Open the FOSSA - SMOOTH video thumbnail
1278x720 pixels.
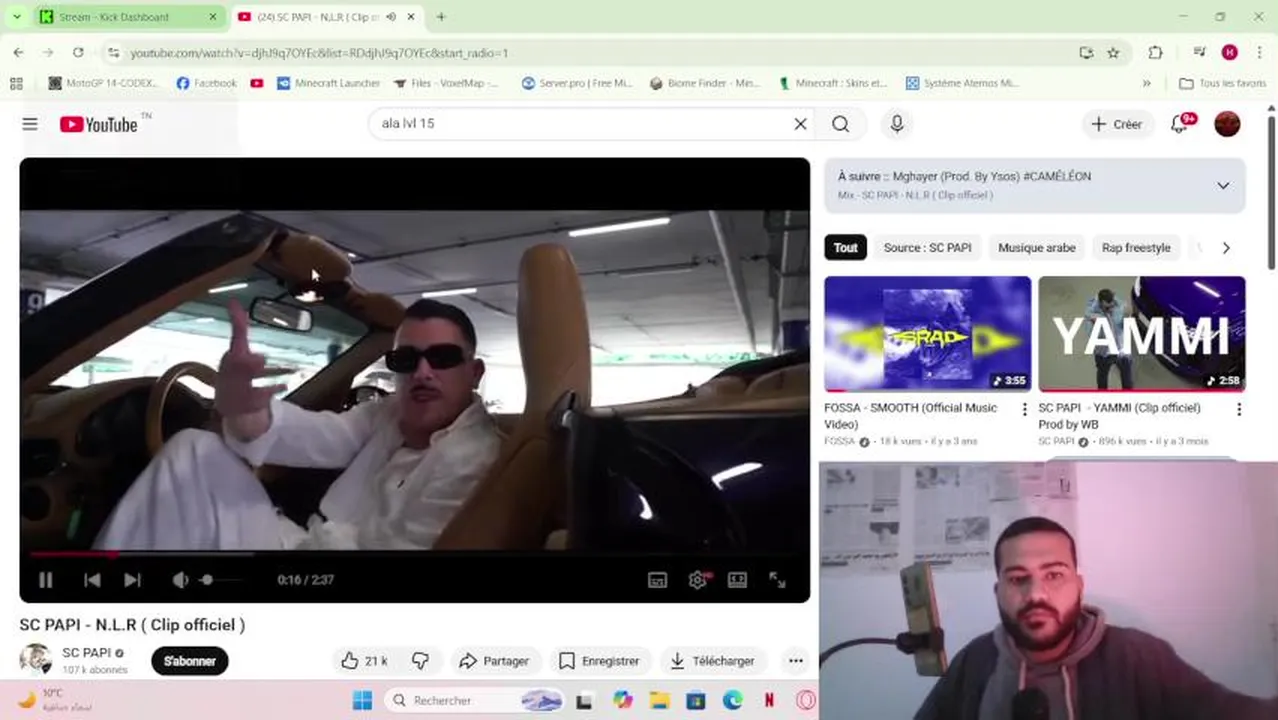point(927,334)
